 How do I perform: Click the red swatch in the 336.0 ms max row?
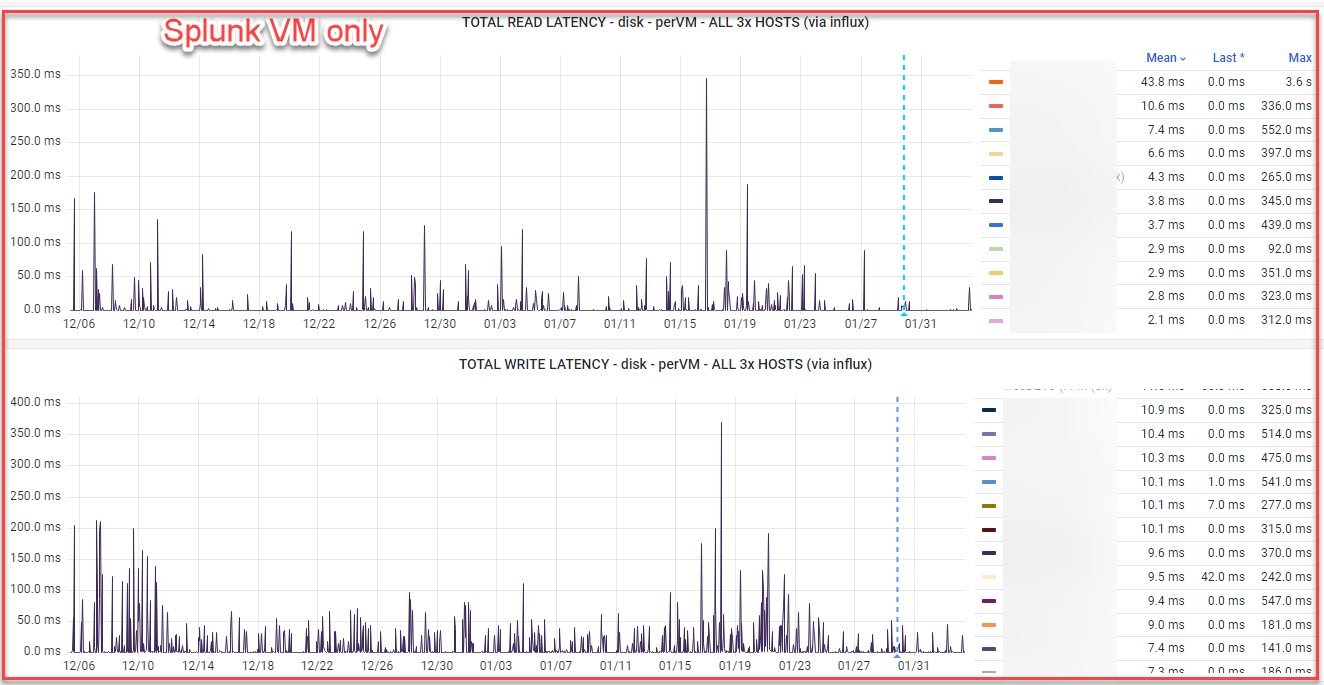pos(995,106)
